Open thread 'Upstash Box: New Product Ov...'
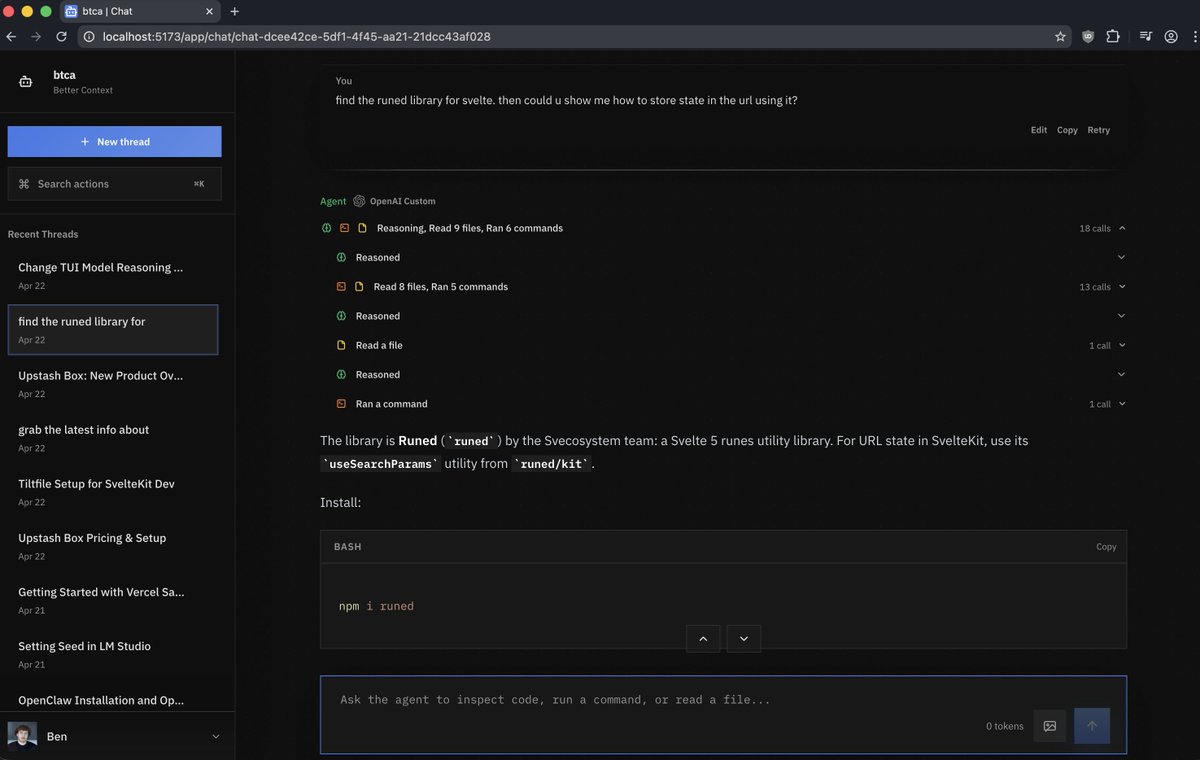 [x=112, y=384]
